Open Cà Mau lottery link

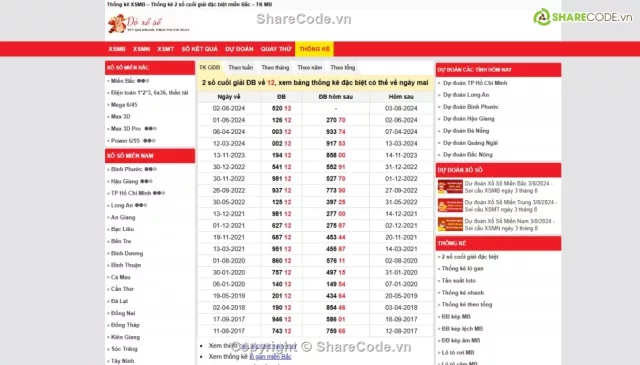tap(120, 277)
